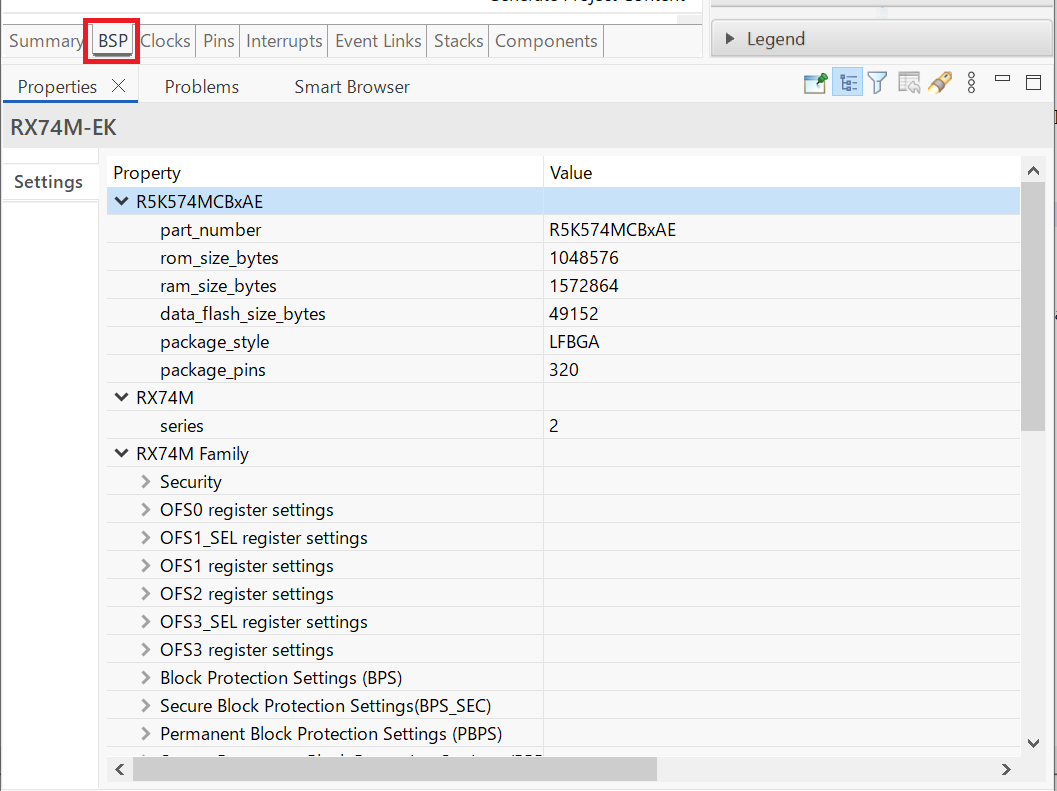Expand Permanent Block Protection Settings (PBPS)

click(x=146, y=734)
